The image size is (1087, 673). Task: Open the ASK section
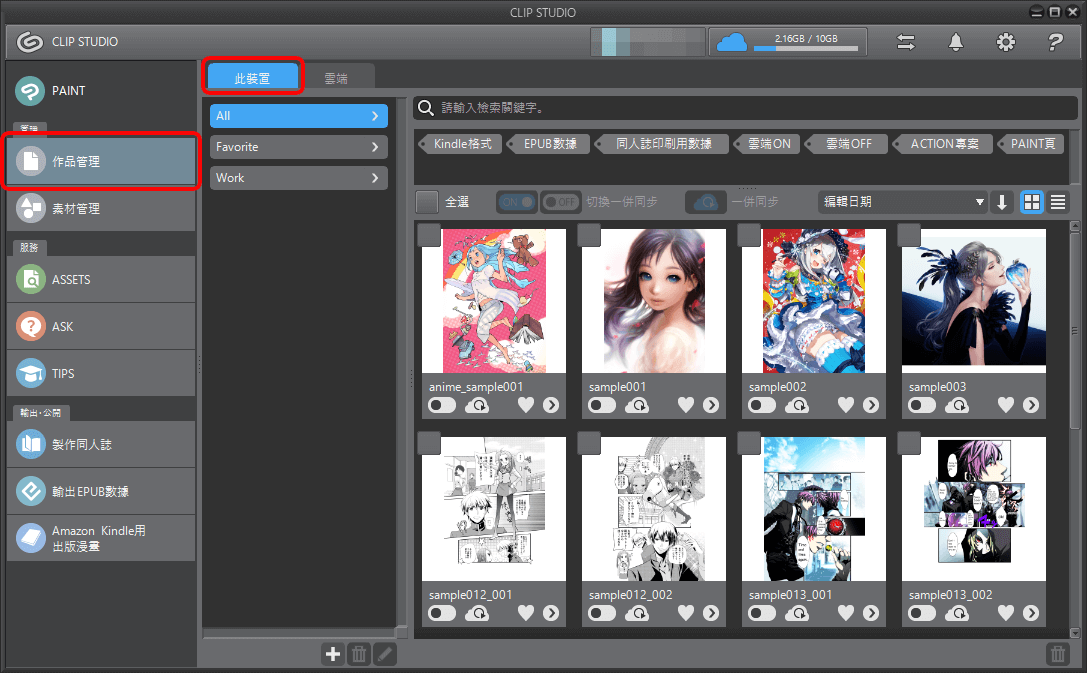100,326
